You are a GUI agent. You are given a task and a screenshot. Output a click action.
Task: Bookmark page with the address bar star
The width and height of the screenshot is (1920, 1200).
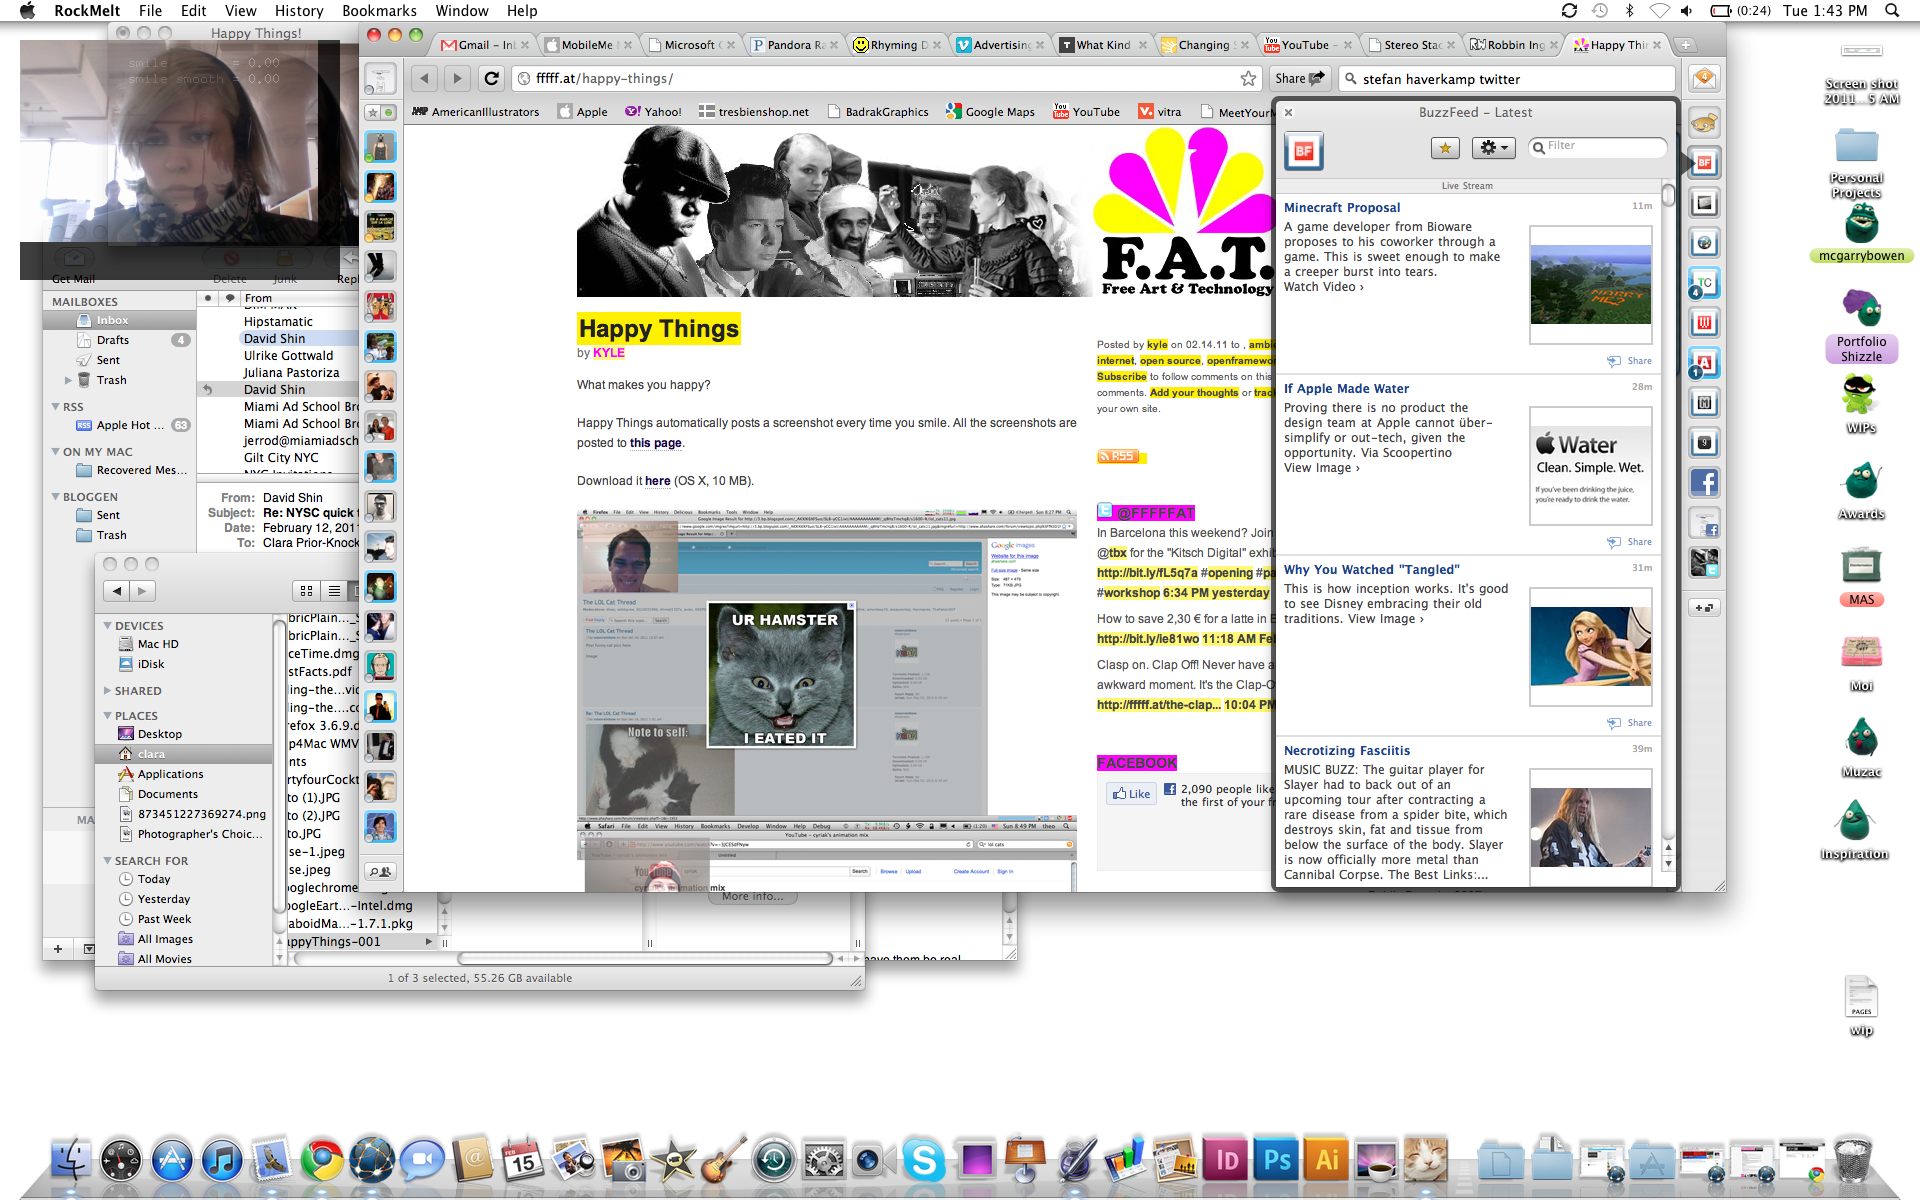pyautogui.click(x=1248, y=78)
